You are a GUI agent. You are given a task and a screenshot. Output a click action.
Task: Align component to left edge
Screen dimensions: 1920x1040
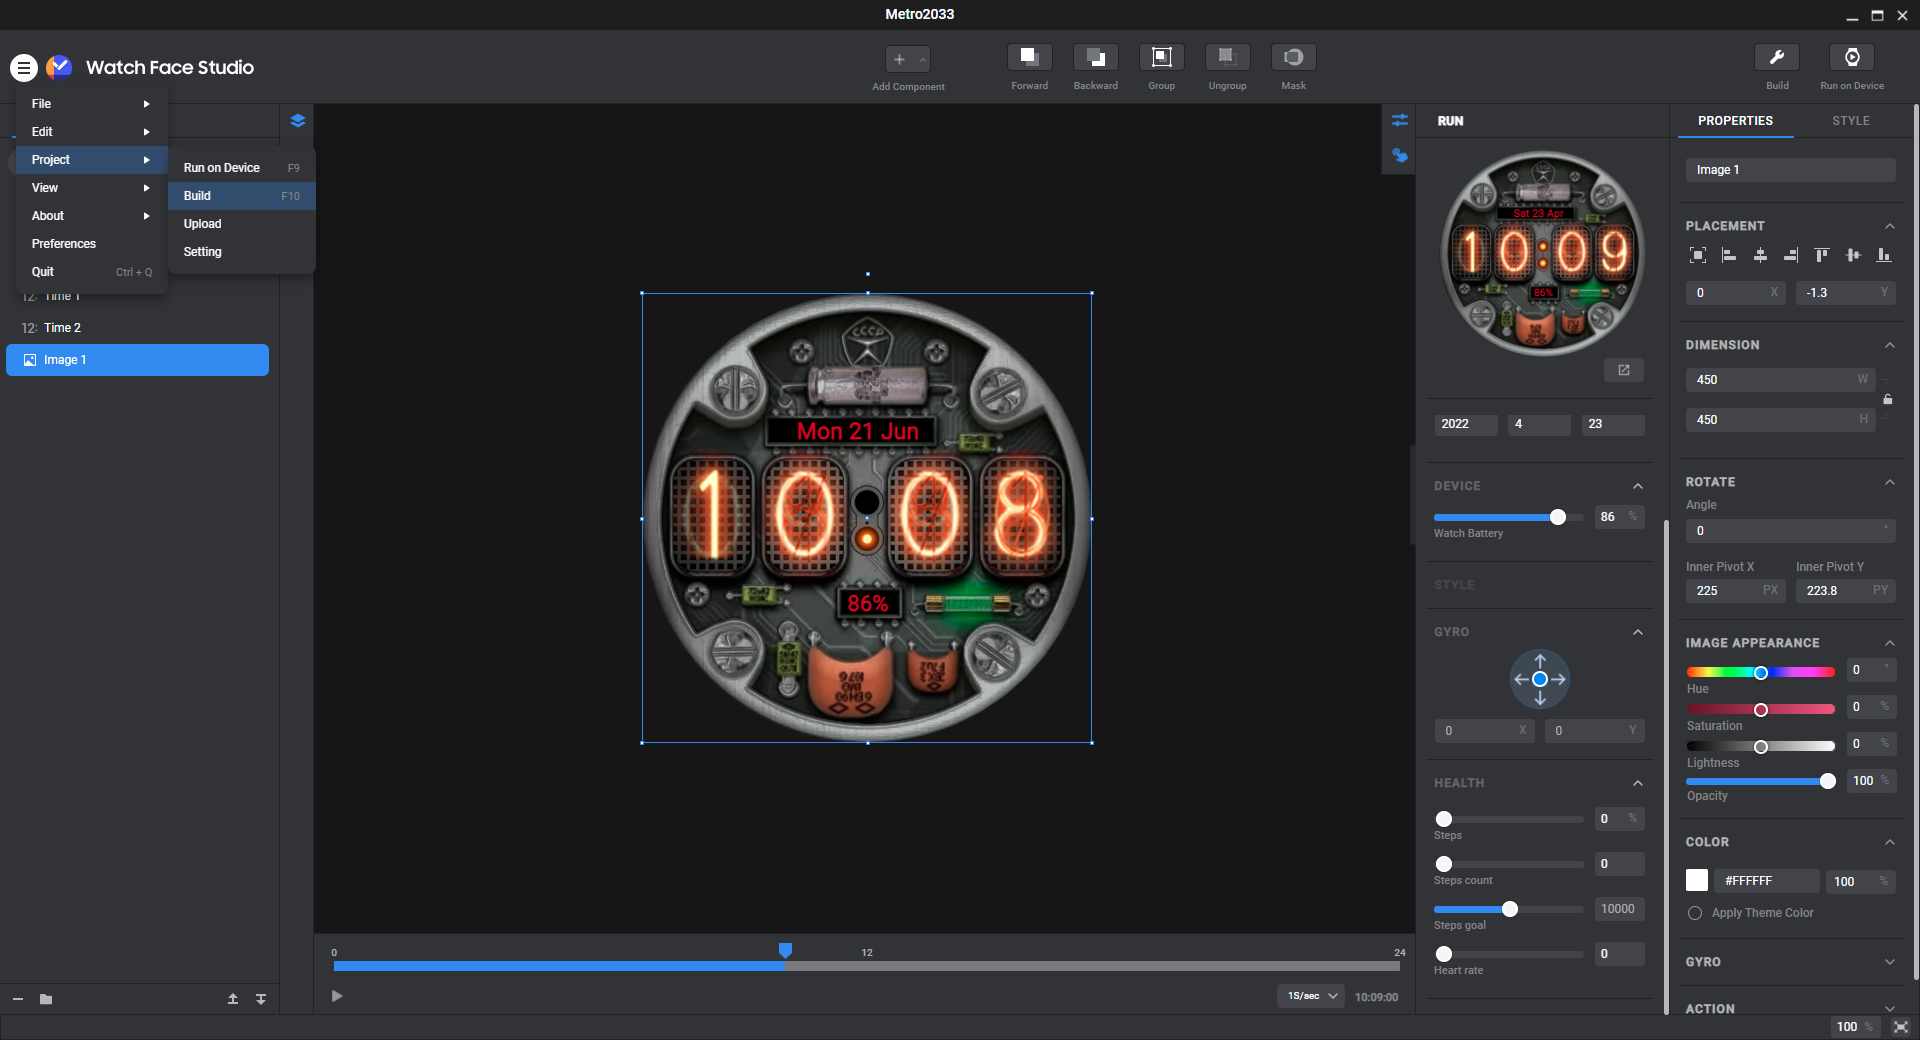(1729, 255)
